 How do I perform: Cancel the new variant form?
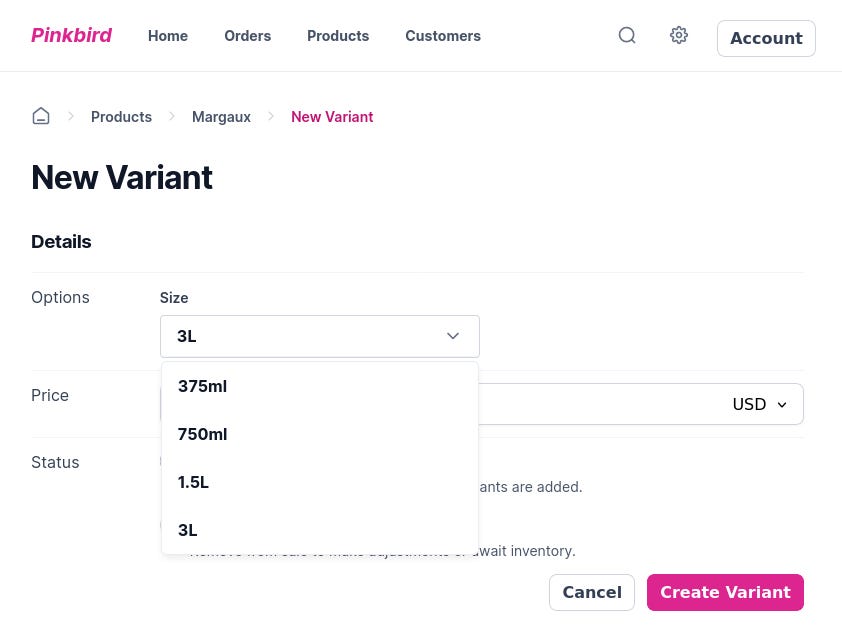591,592
